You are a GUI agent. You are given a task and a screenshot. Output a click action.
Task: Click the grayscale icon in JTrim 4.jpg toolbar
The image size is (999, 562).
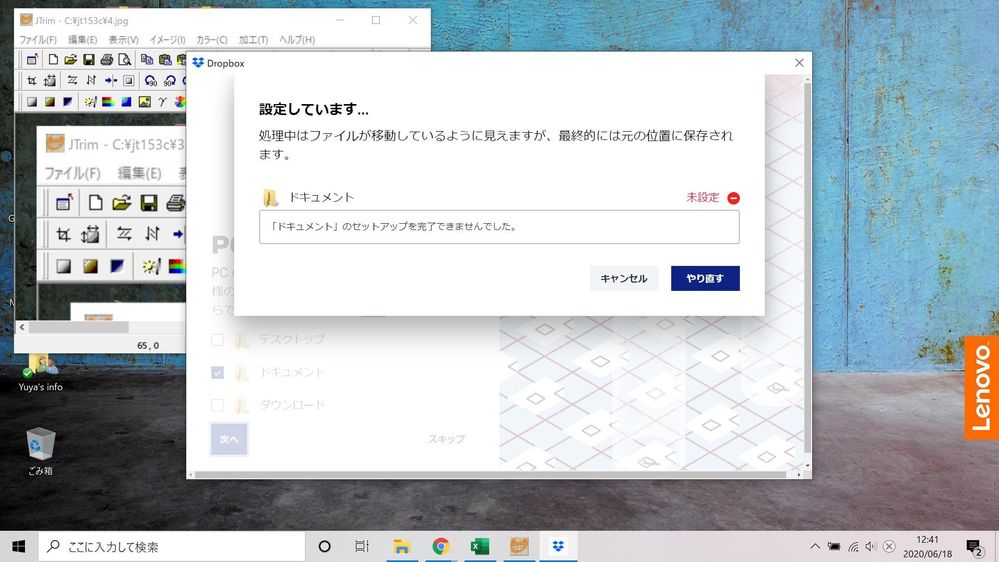[x=31, y=101]
